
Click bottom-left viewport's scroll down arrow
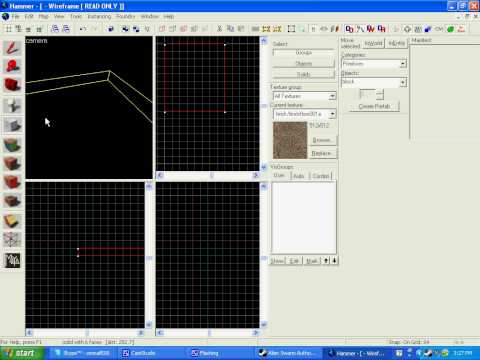coord(149,324)
